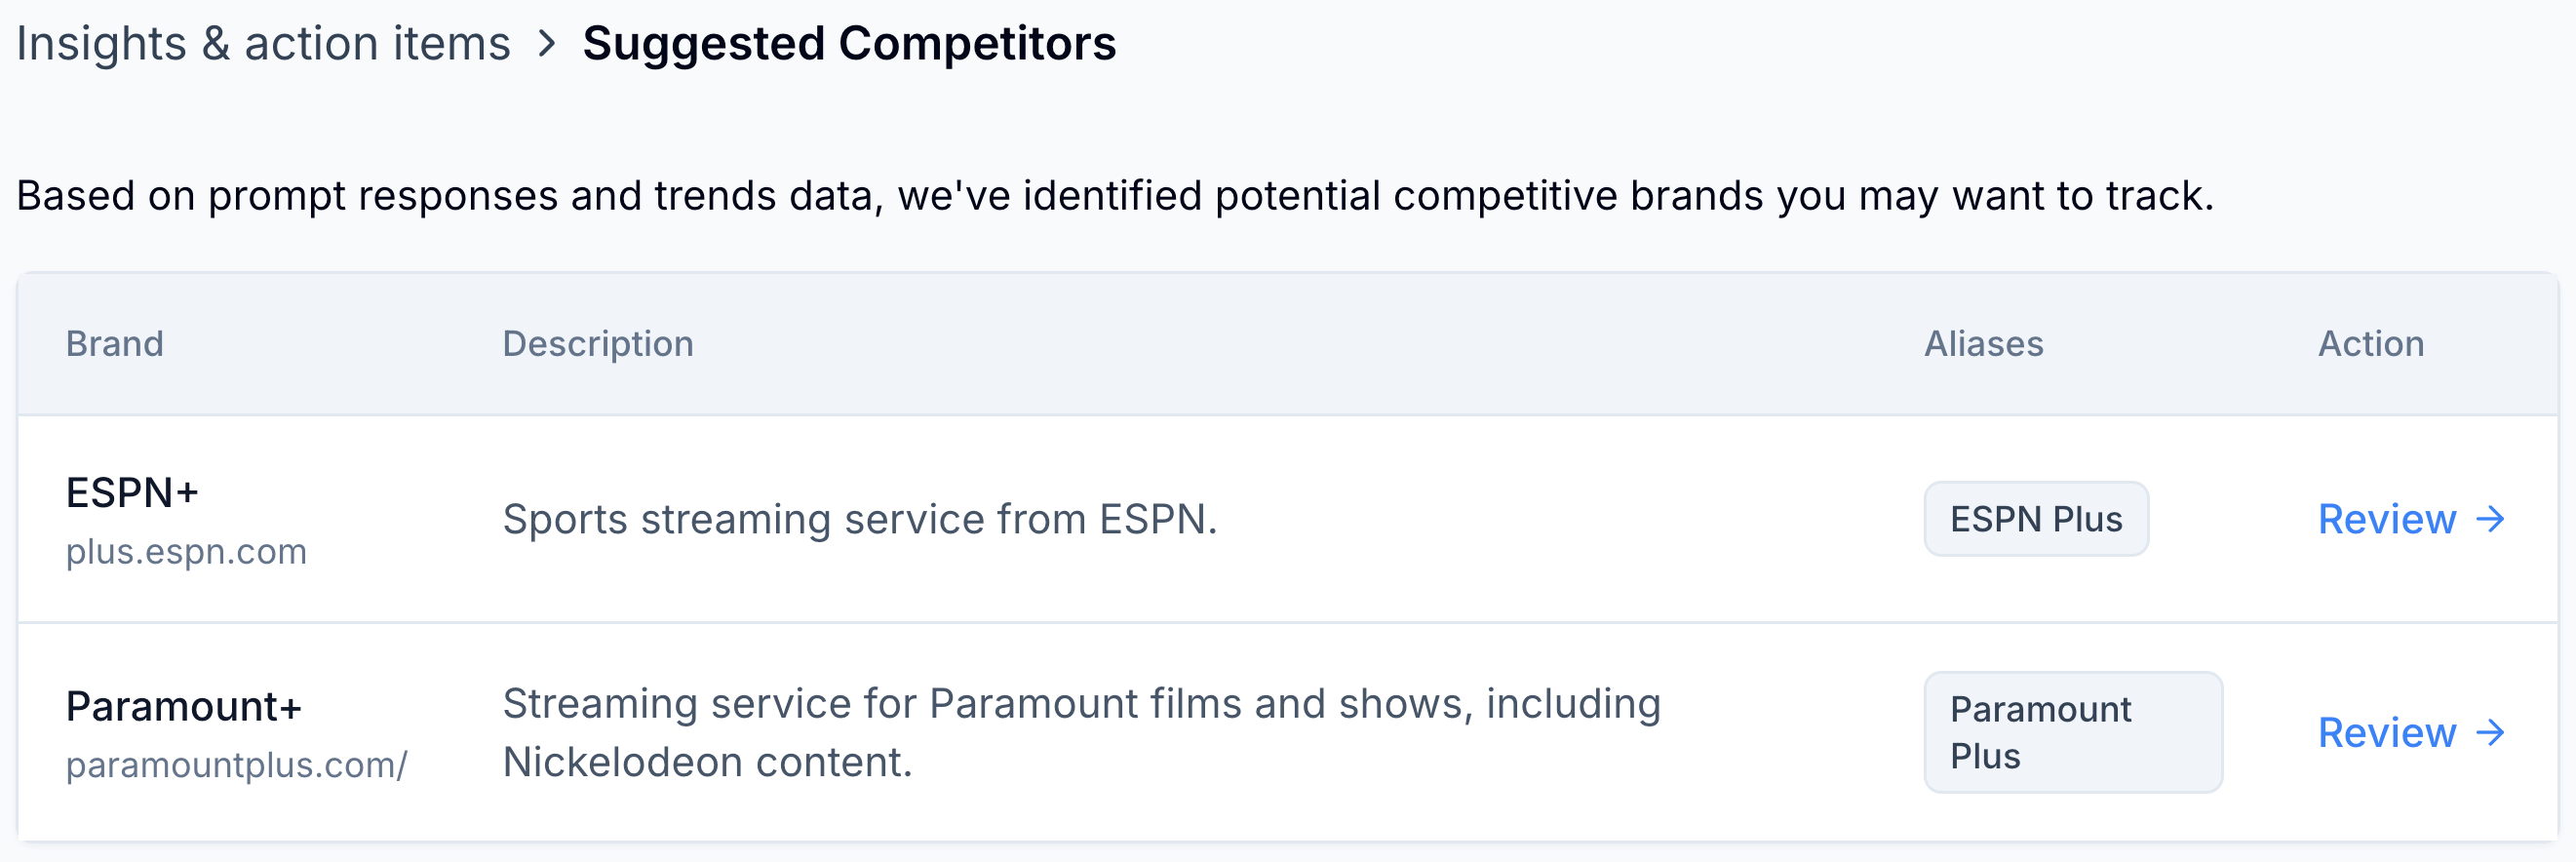Click the Brand column header
2576x862 pixels.
click(x=115, y=344)
